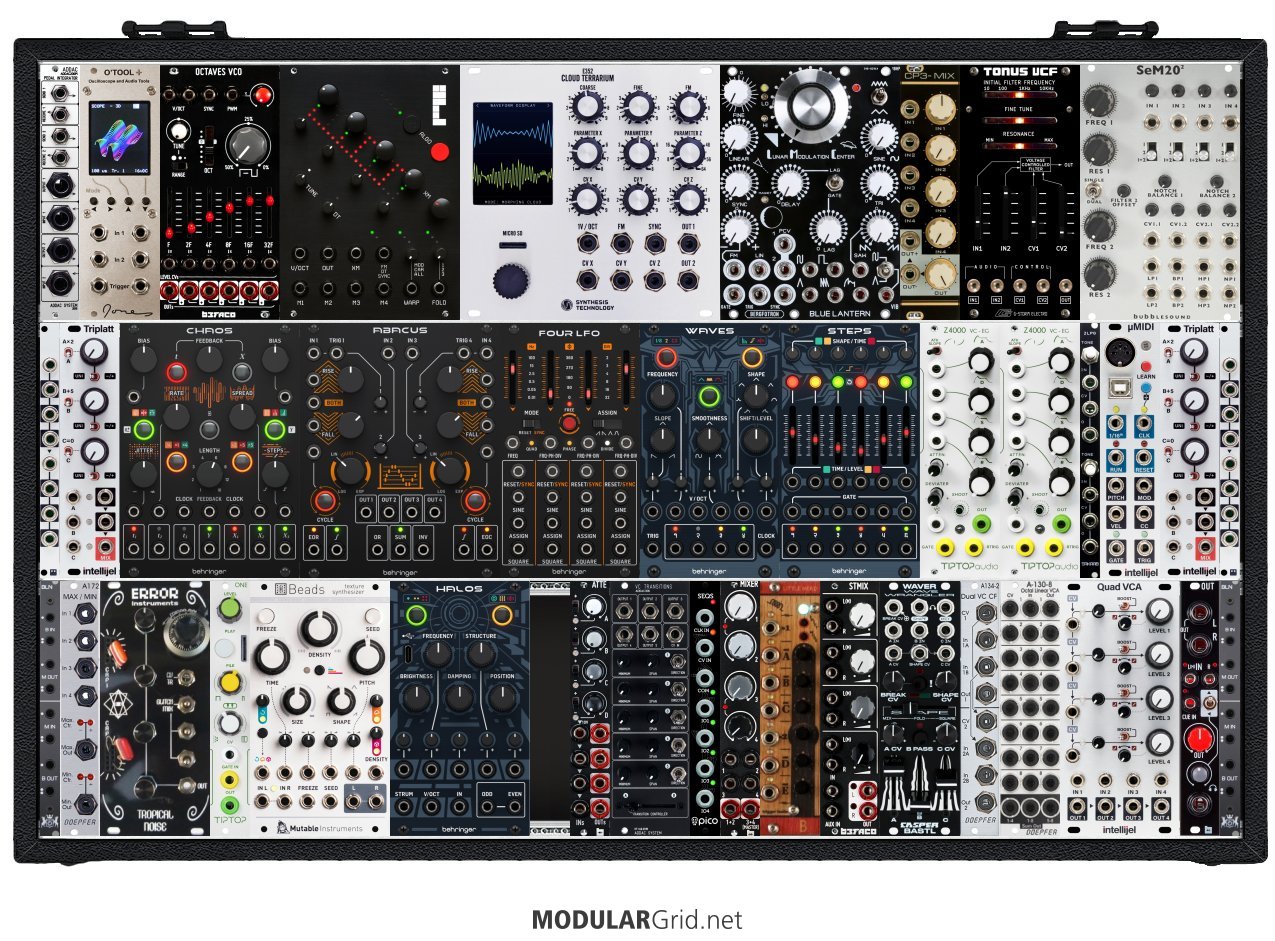Viewport: 1275px width, 941px height.
Task: Click the COARSE knob on Cloud Terrarium
Action: coord(590,107)
